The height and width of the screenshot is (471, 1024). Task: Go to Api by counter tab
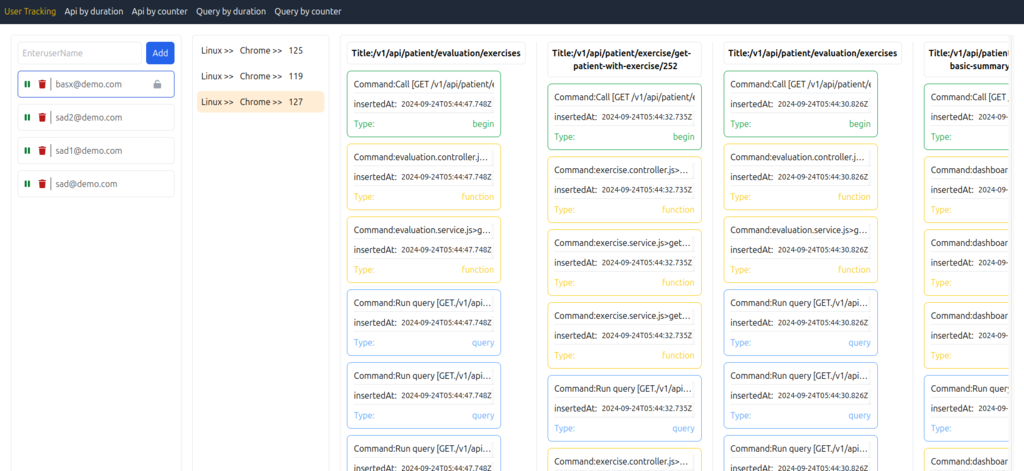[159, 11]
